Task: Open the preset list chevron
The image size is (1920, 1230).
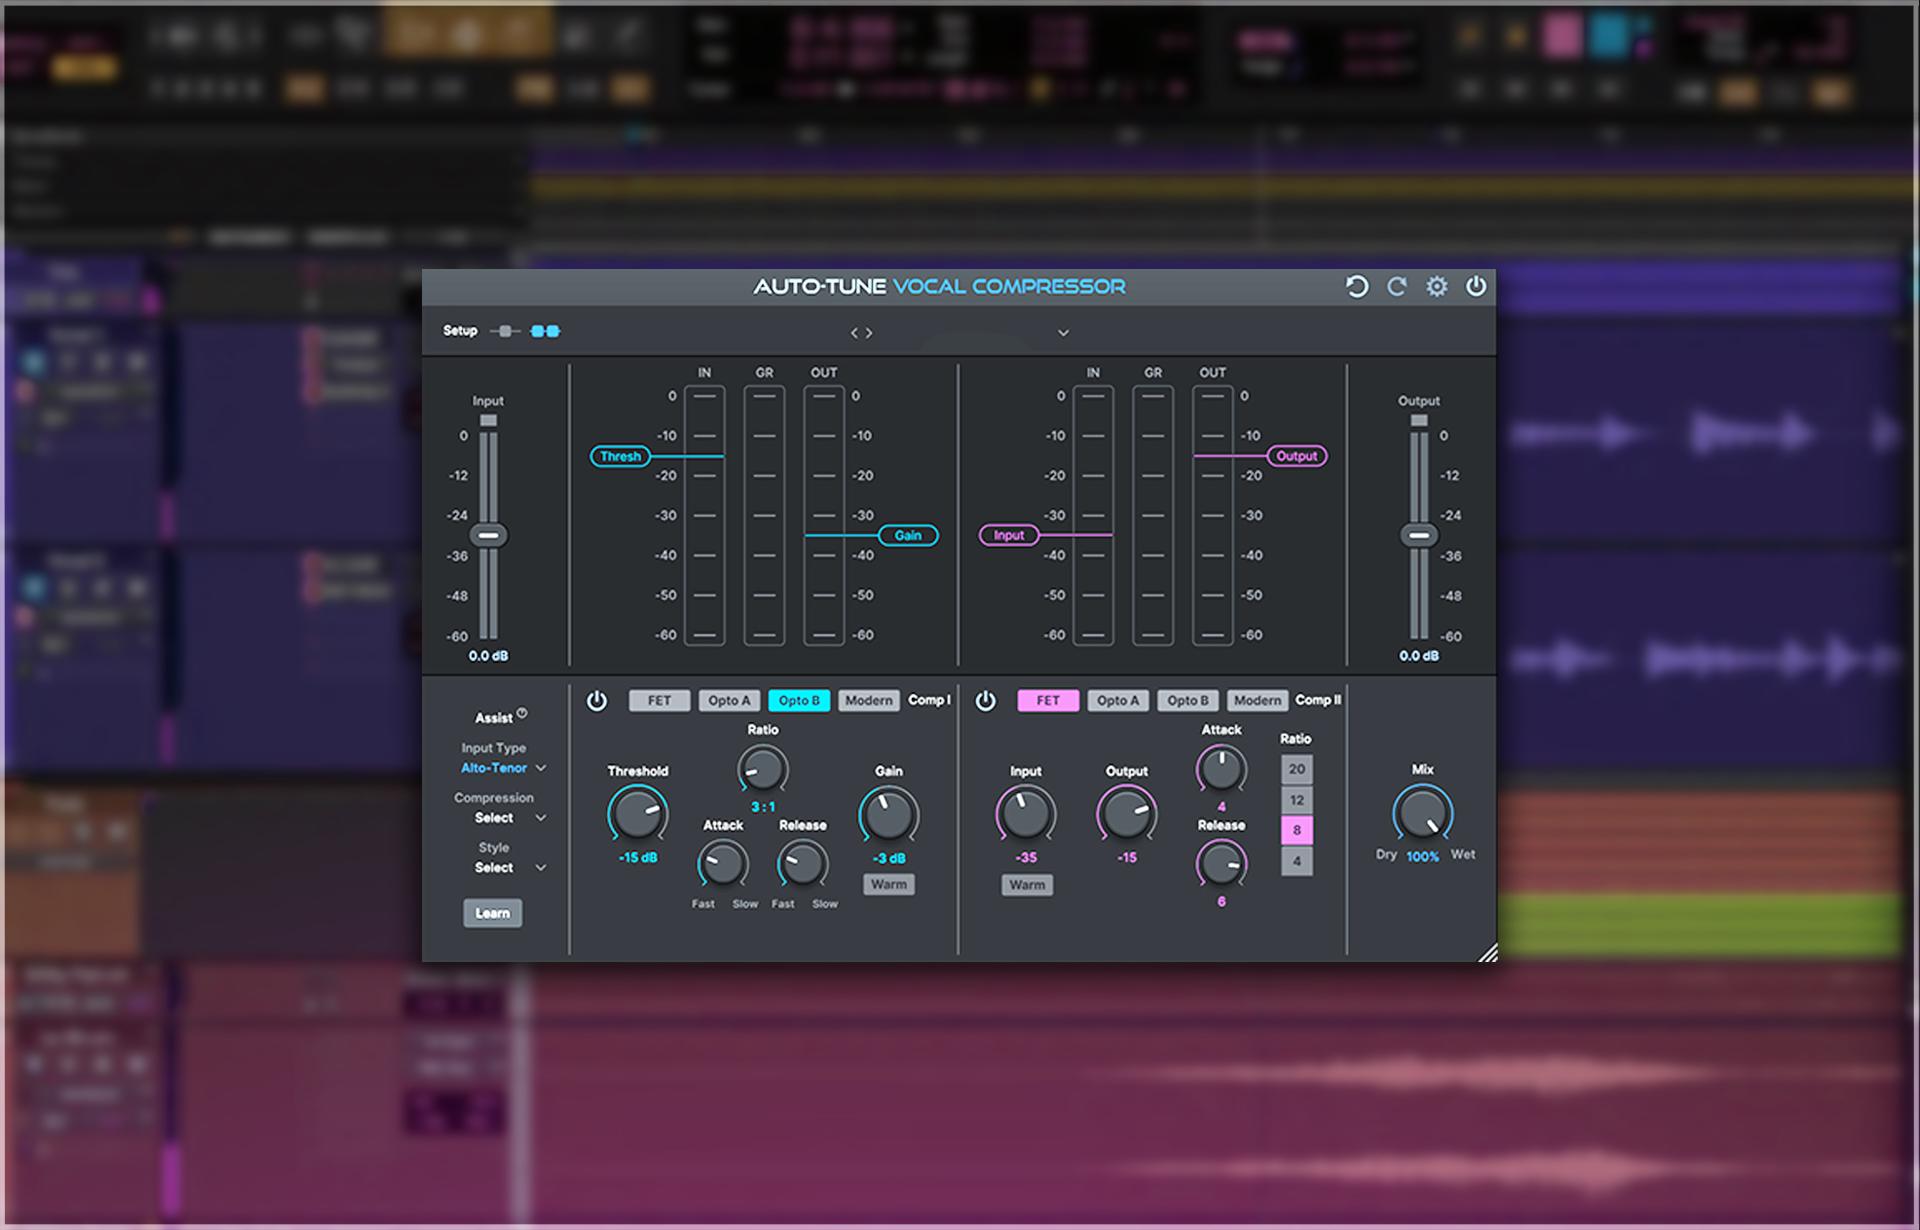Action: tap(1063, 333)
